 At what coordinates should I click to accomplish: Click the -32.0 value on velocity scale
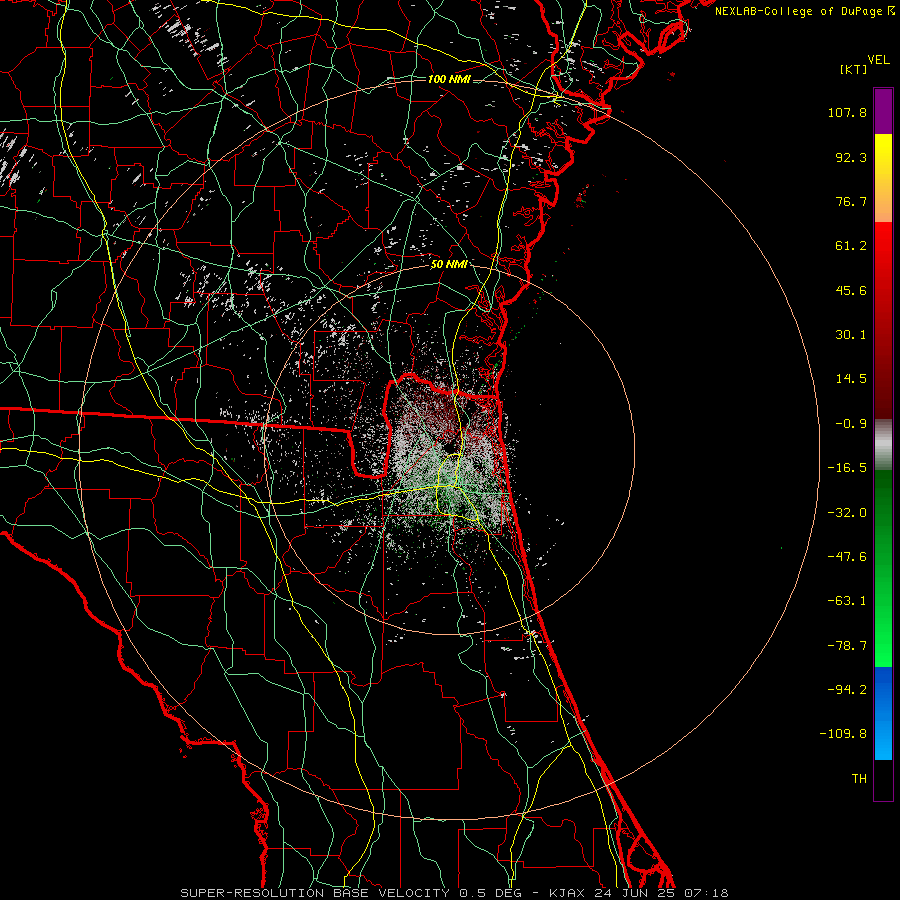tap(847, 513)
